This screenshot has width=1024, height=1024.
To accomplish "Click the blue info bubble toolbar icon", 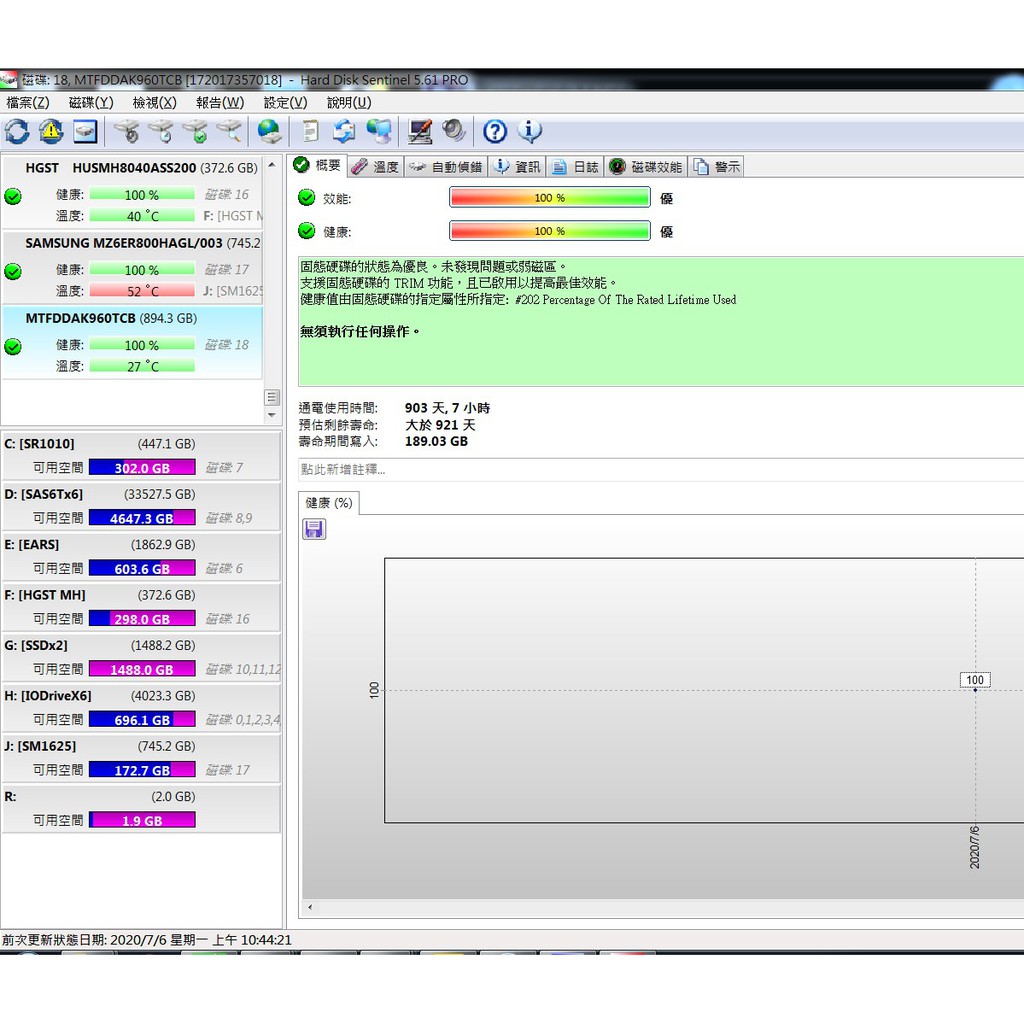I will point(529,131).
